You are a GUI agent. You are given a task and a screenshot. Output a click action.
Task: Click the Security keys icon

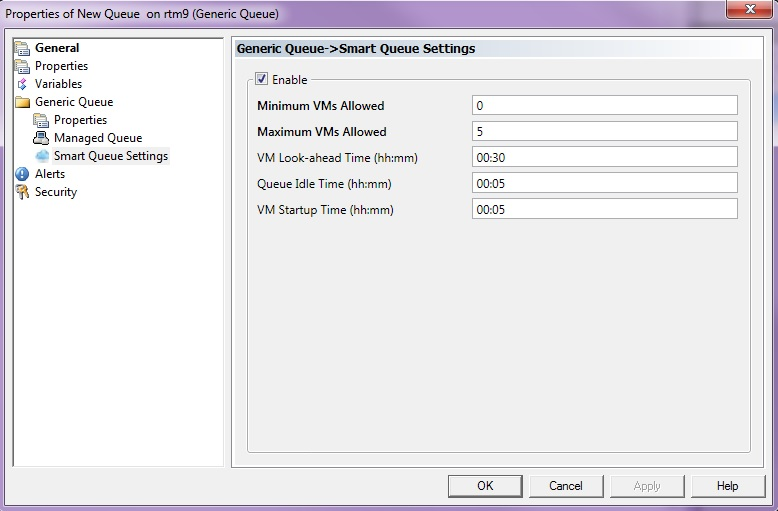coord(22,192)
